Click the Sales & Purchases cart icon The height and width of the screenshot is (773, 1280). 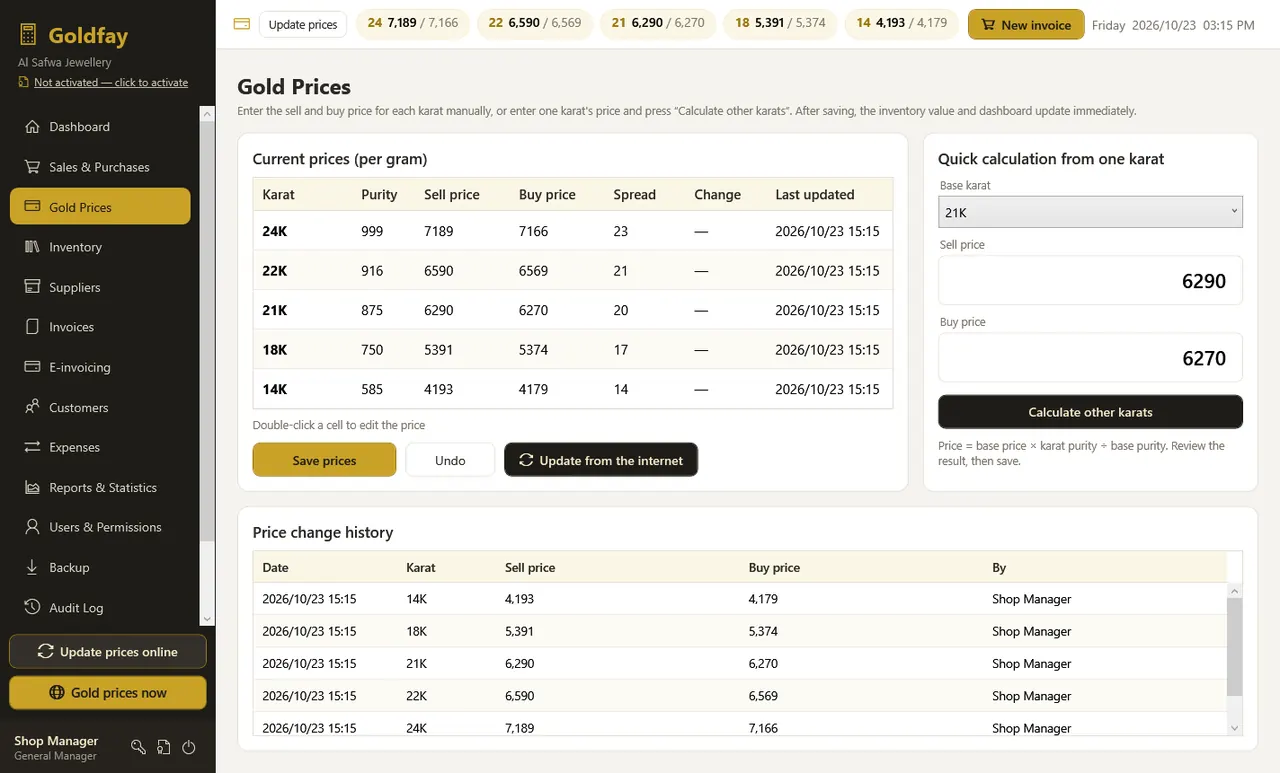(x=32, y=167)
